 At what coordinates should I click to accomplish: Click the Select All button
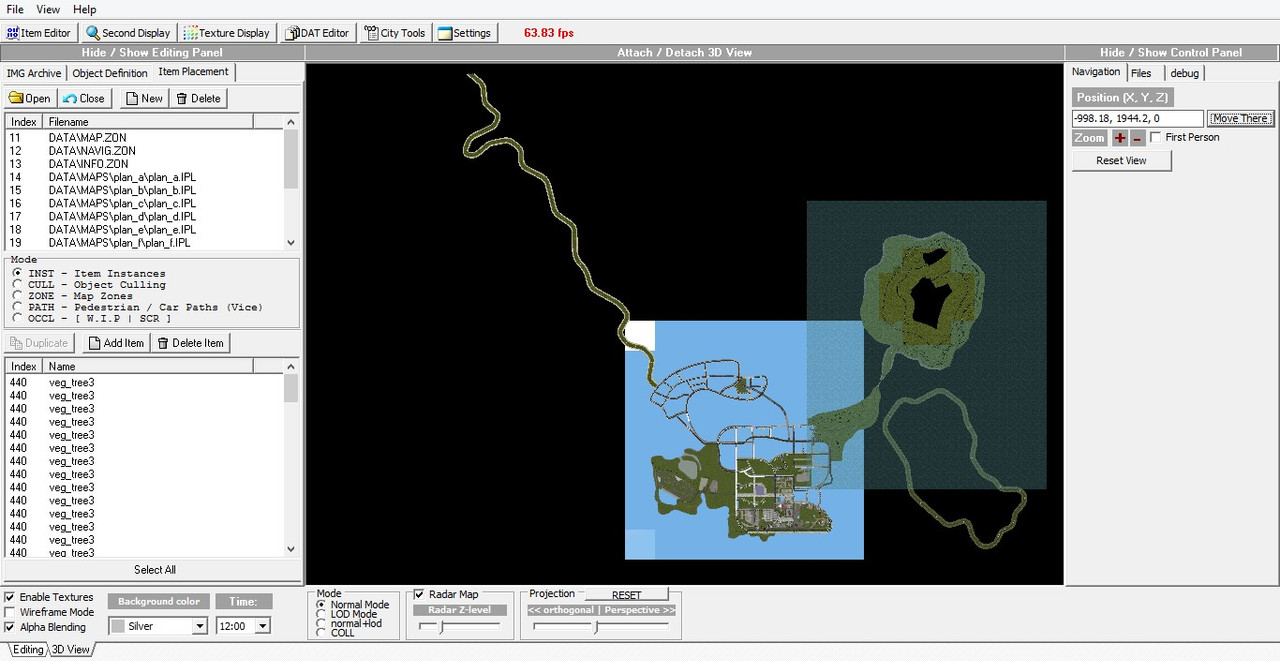coord(155,570)
